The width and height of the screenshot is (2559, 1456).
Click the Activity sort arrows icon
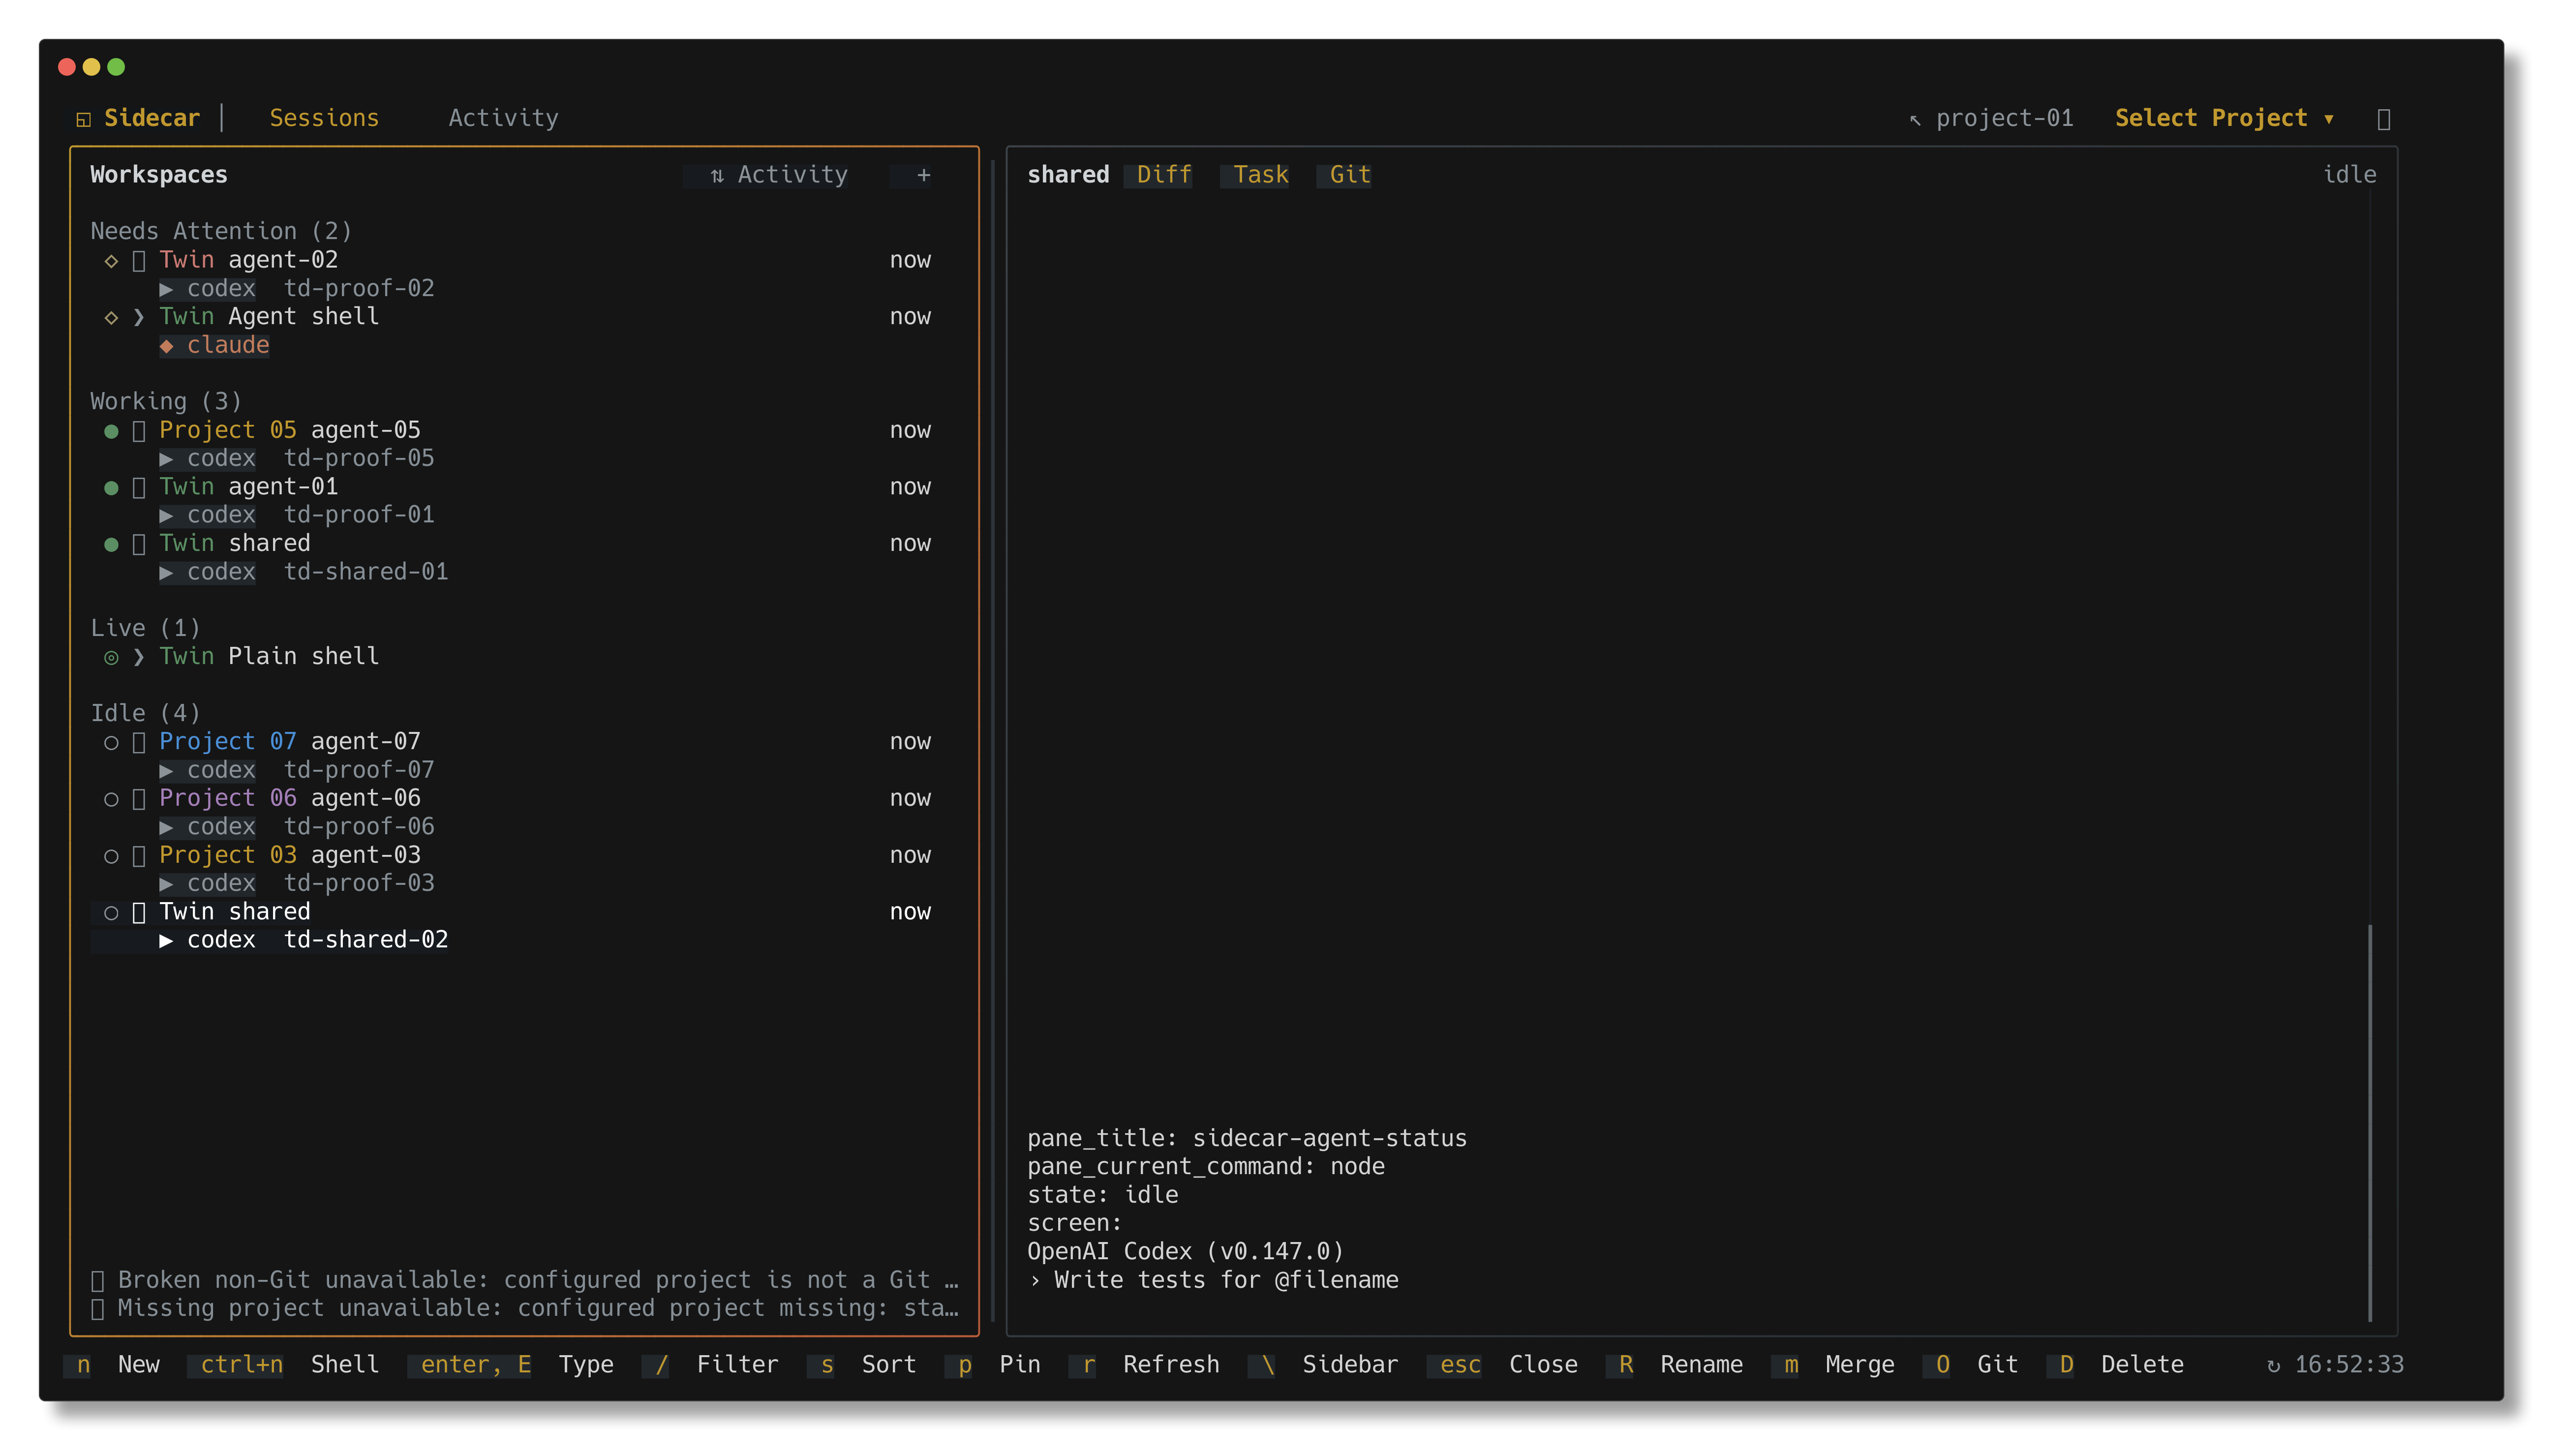(717, 176)
